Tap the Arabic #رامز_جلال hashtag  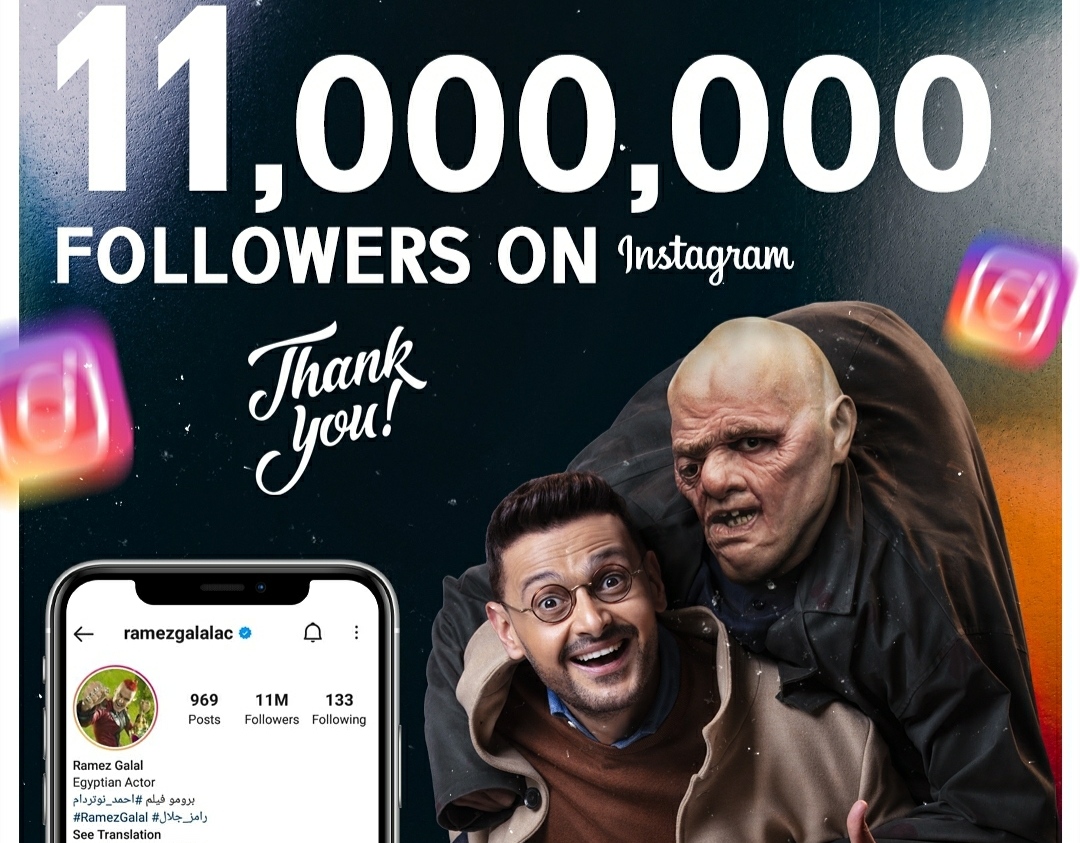[x=180, y=817]
